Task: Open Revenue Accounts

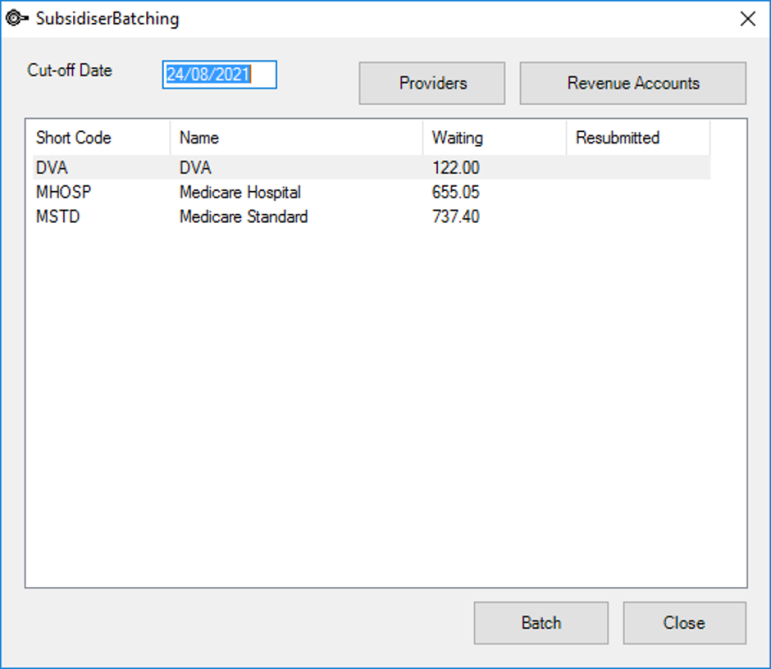Action: (633, 83)
